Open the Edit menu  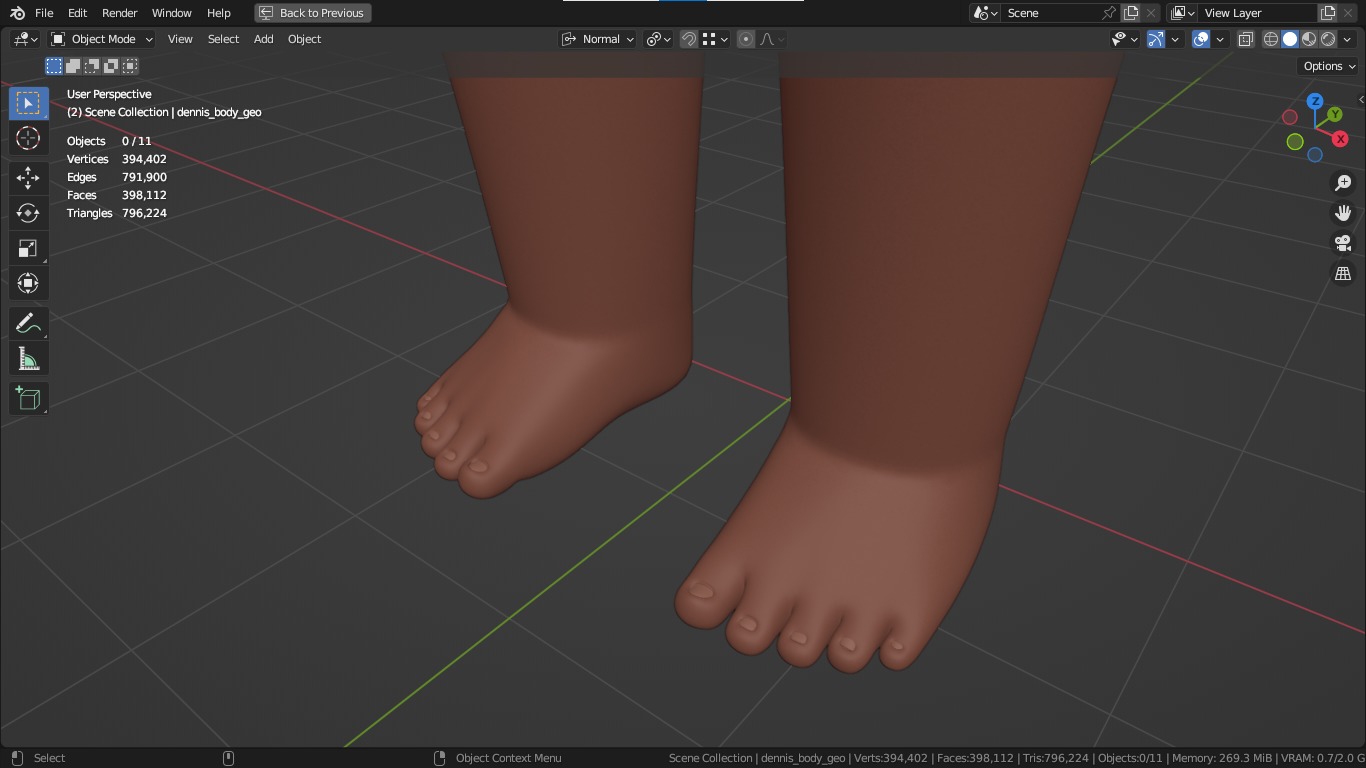click(x=77, y=13)
